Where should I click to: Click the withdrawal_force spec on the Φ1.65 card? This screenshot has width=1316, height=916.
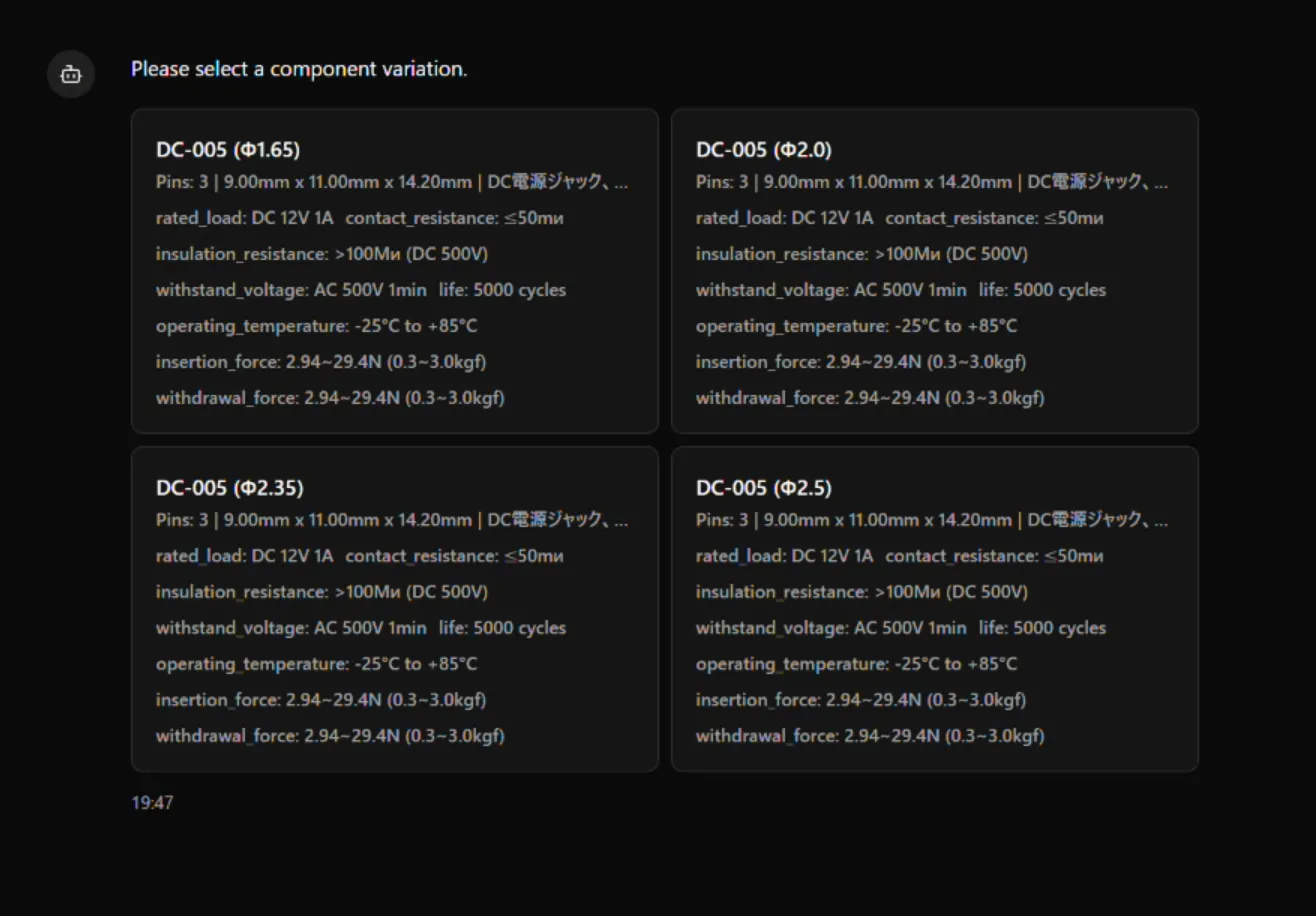pyautogui.click(x=330, y=397)
